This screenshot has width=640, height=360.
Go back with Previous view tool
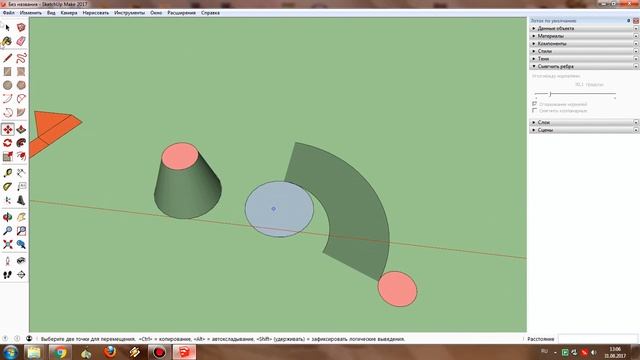point(21,244)
